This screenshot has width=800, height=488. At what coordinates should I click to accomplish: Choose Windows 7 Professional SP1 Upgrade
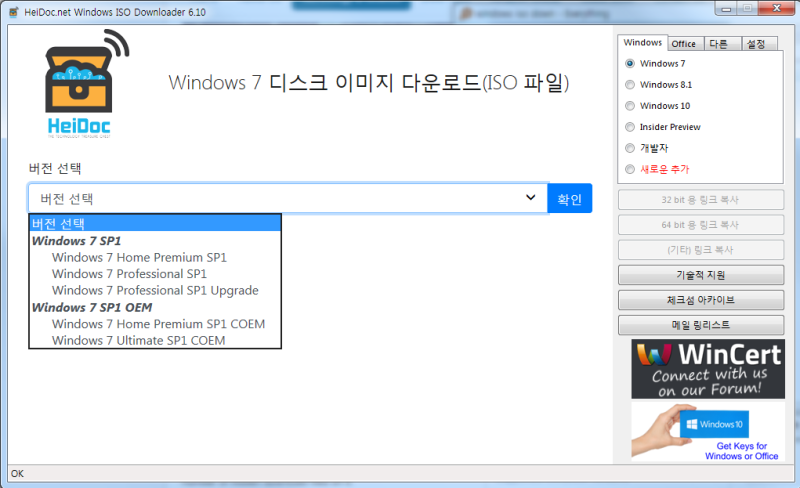(x=155, y=290)
